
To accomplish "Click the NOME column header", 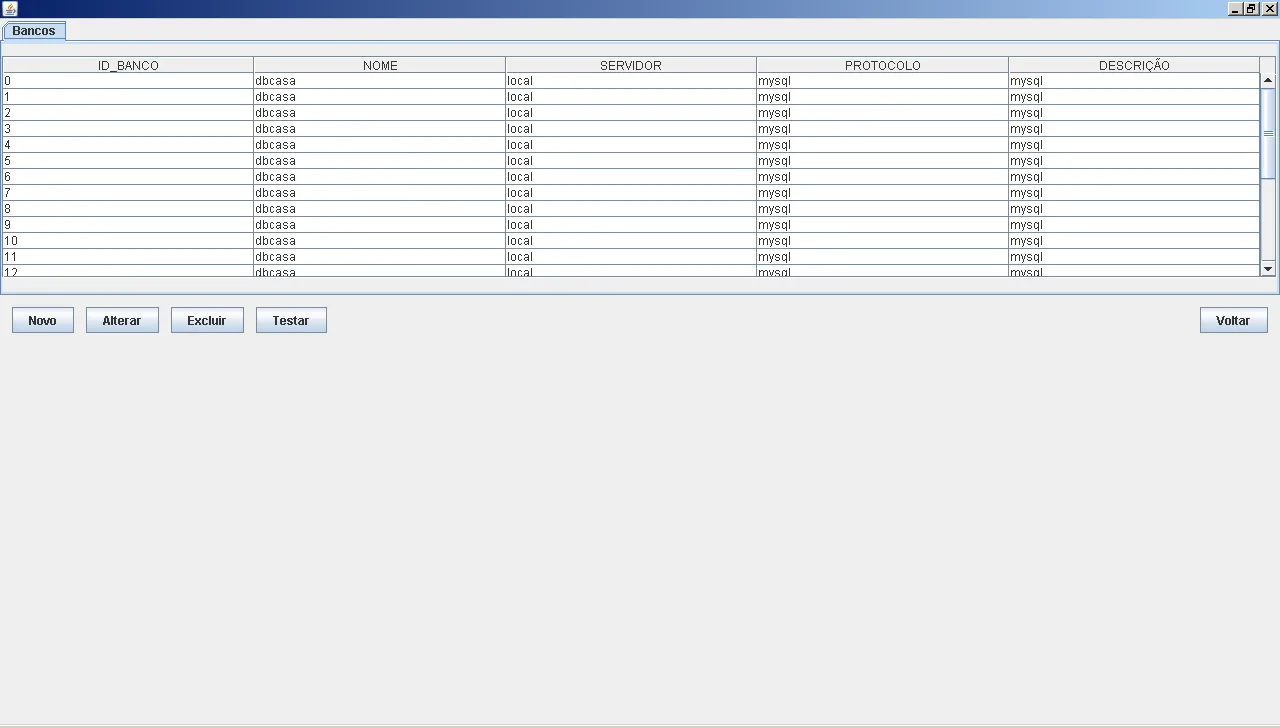I will tap(380, 65).
